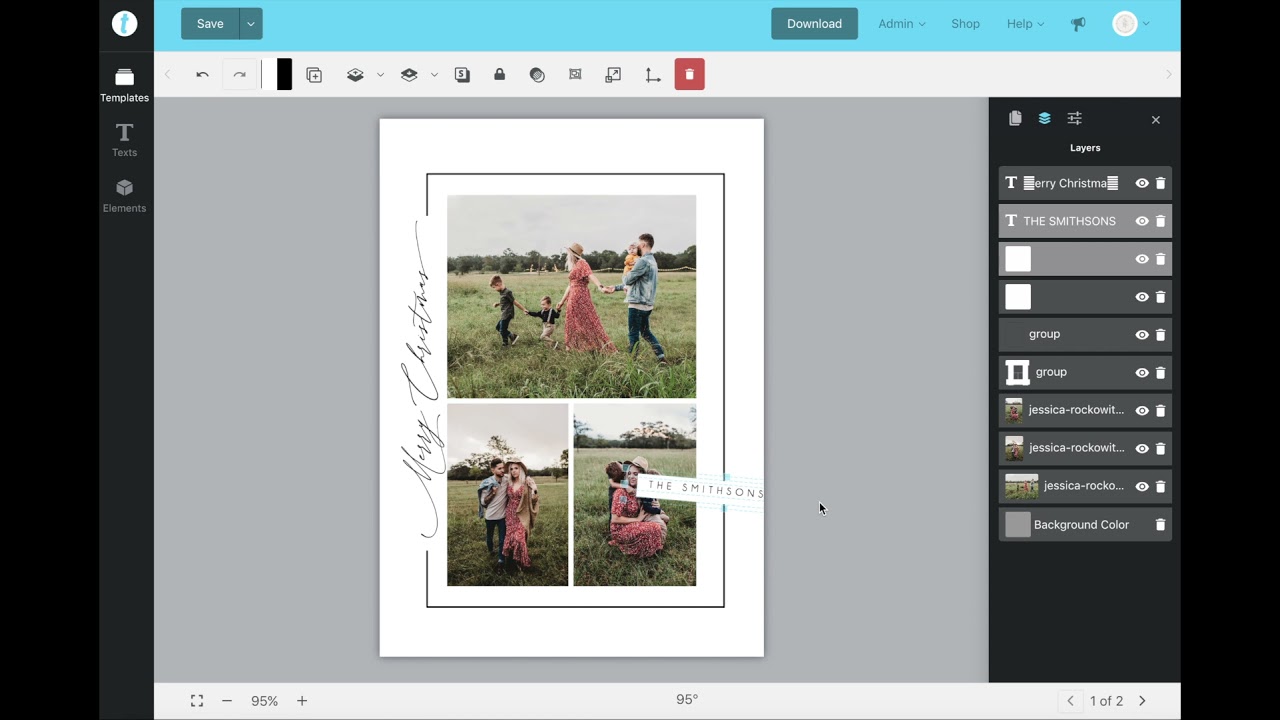Redo the last action
The width and height of the screenshot is (1280, 720).
pyautogui.click(x=239, y=74)
